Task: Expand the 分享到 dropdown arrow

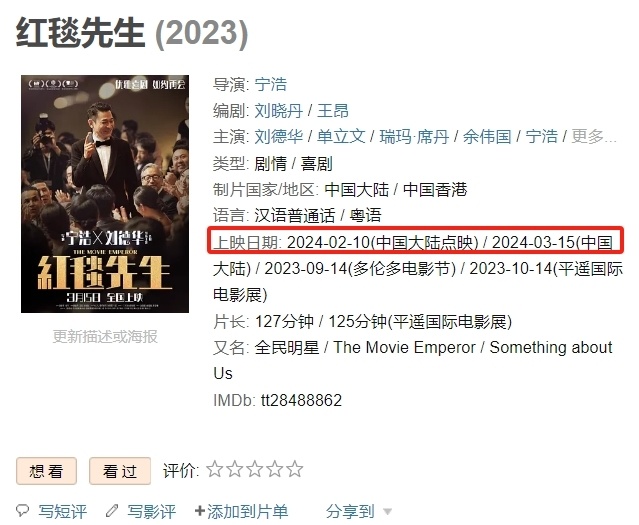Action: tap(388, 512)
